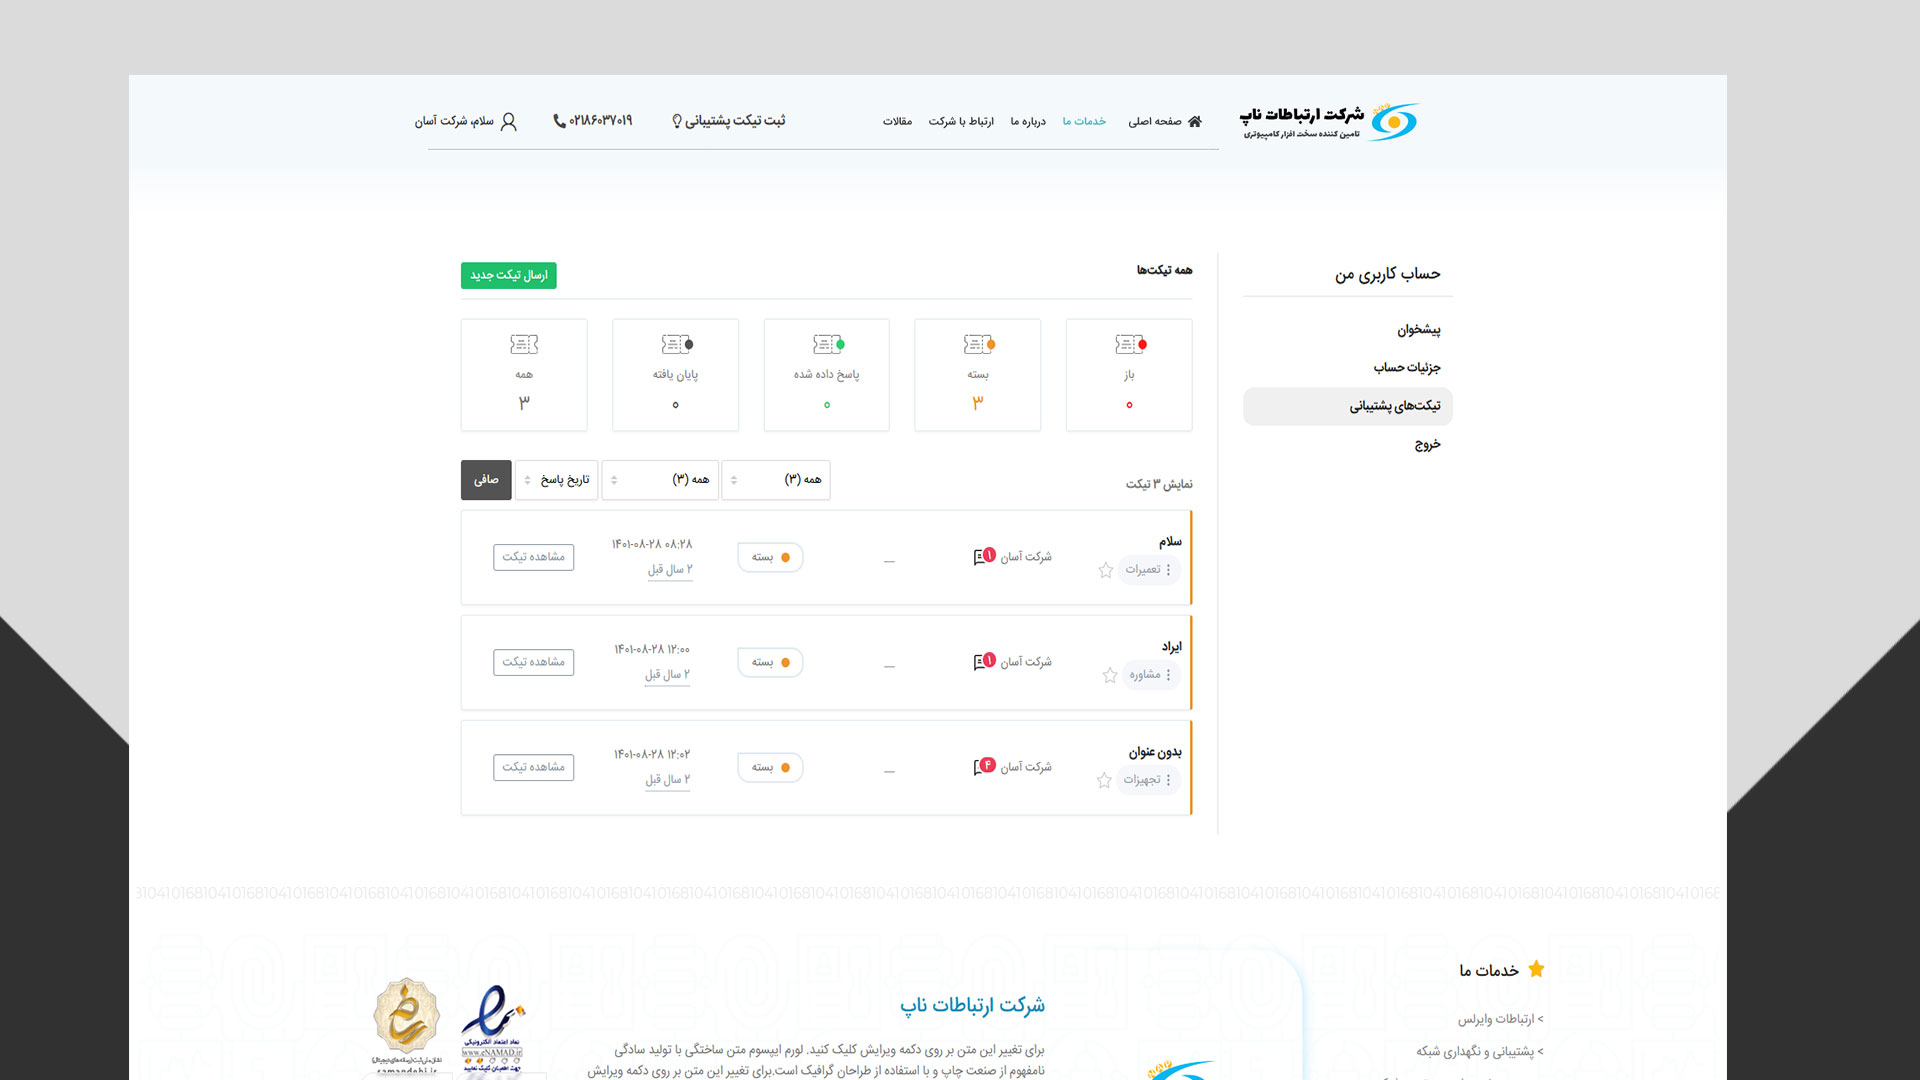This screenshot has height=1080, width=1920.
Task: Click the home icon next to صفحه اصلی
Action: 1195,121
